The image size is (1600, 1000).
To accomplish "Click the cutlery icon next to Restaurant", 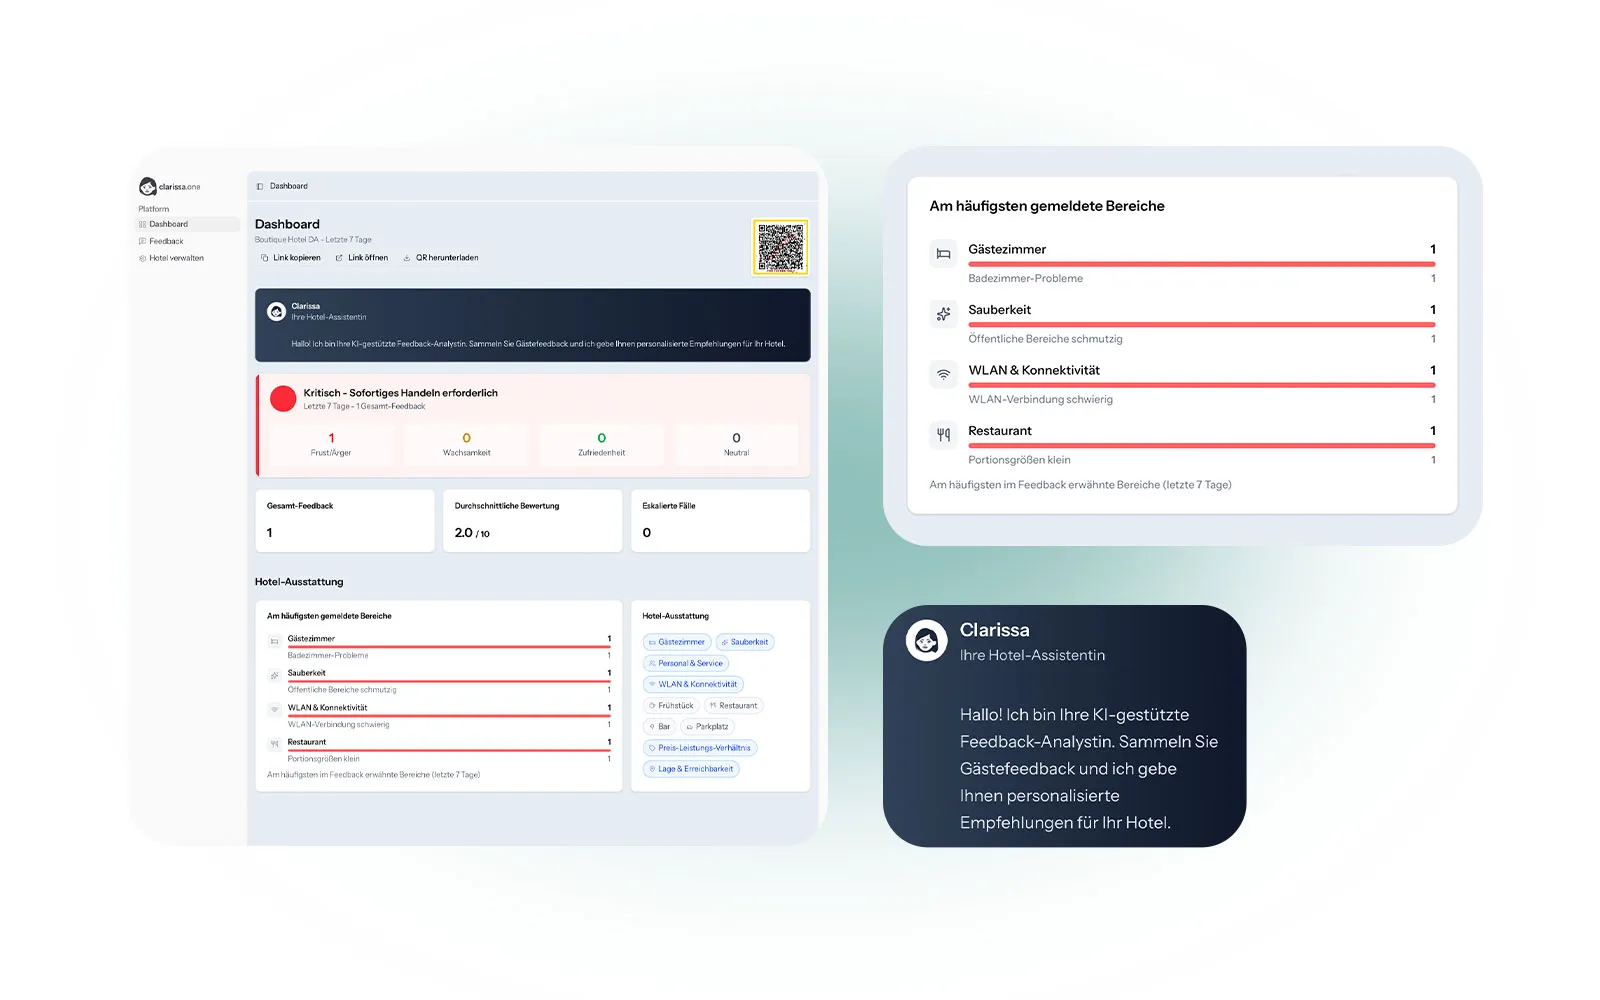I will click(x=943, y=434).
